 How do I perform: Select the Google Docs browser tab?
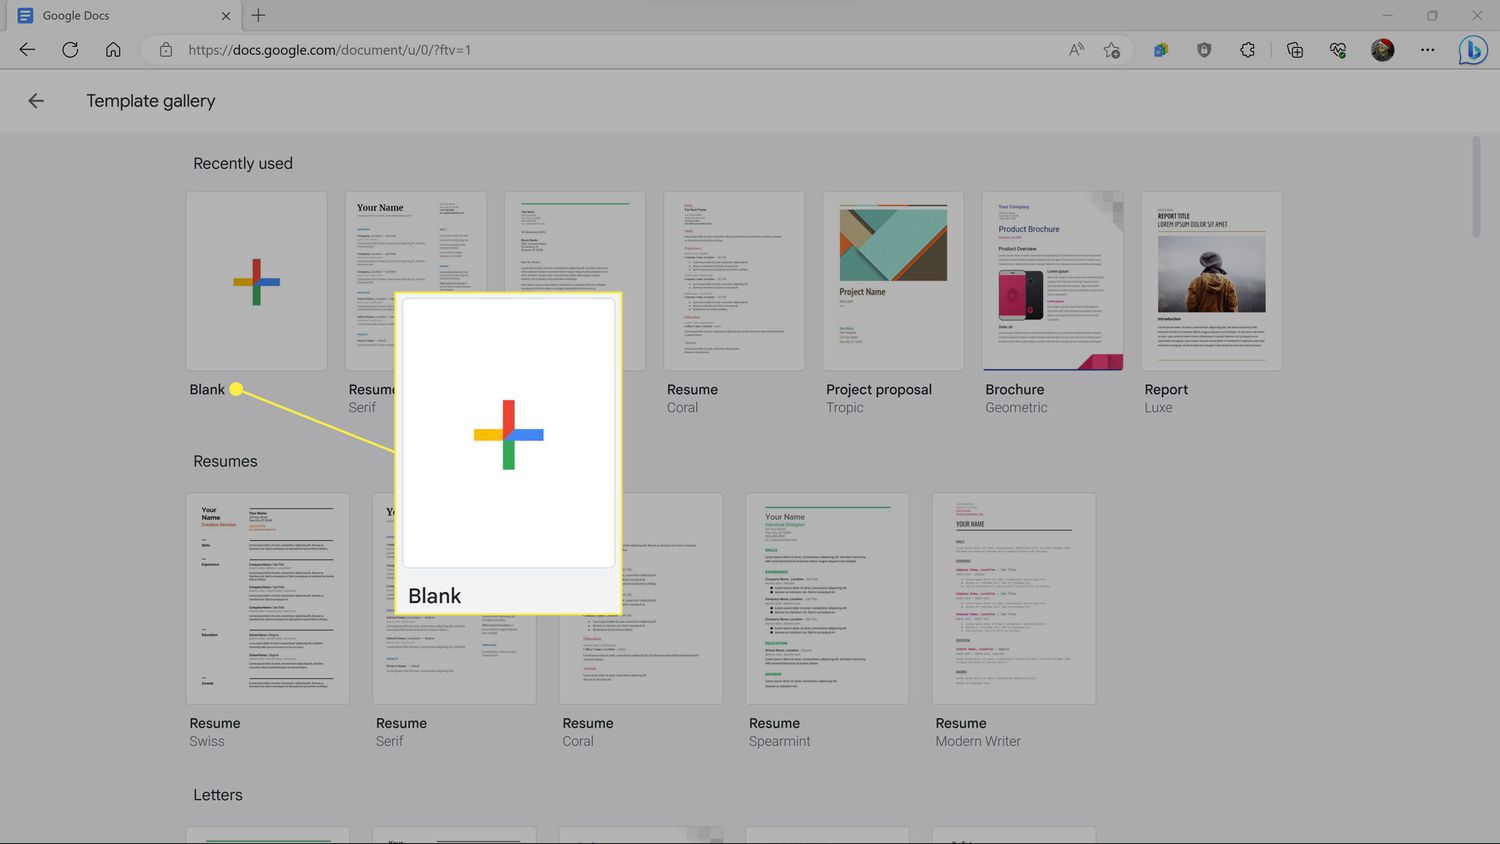(x=110, y=16)
